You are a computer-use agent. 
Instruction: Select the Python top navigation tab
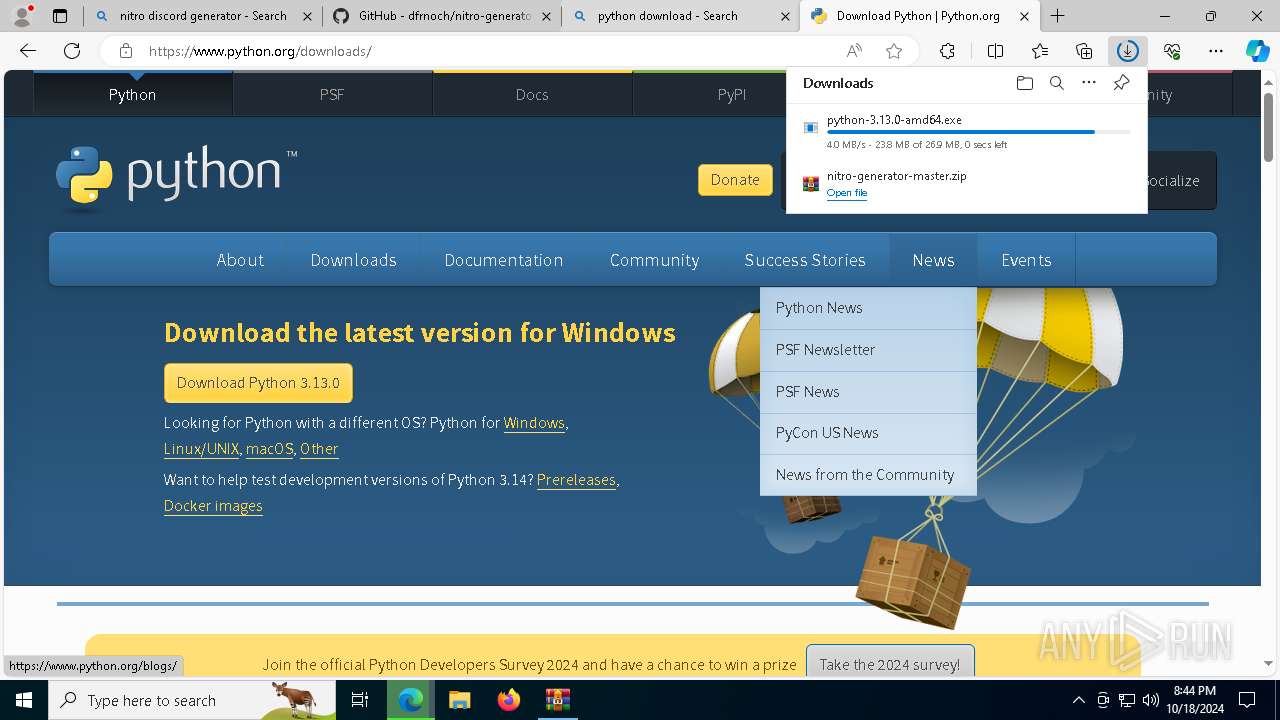click(133, 94)
